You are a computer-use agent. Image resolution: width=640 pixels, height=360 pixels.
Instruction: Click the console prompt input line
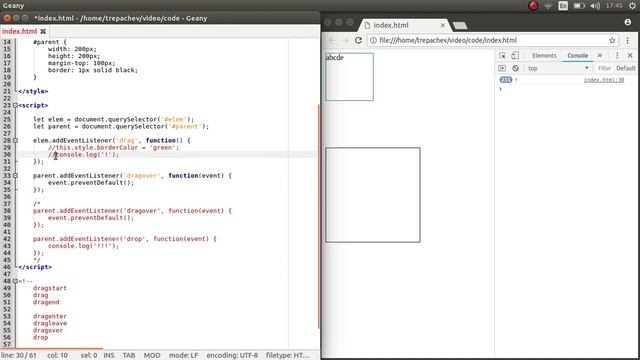click(567, 89)
